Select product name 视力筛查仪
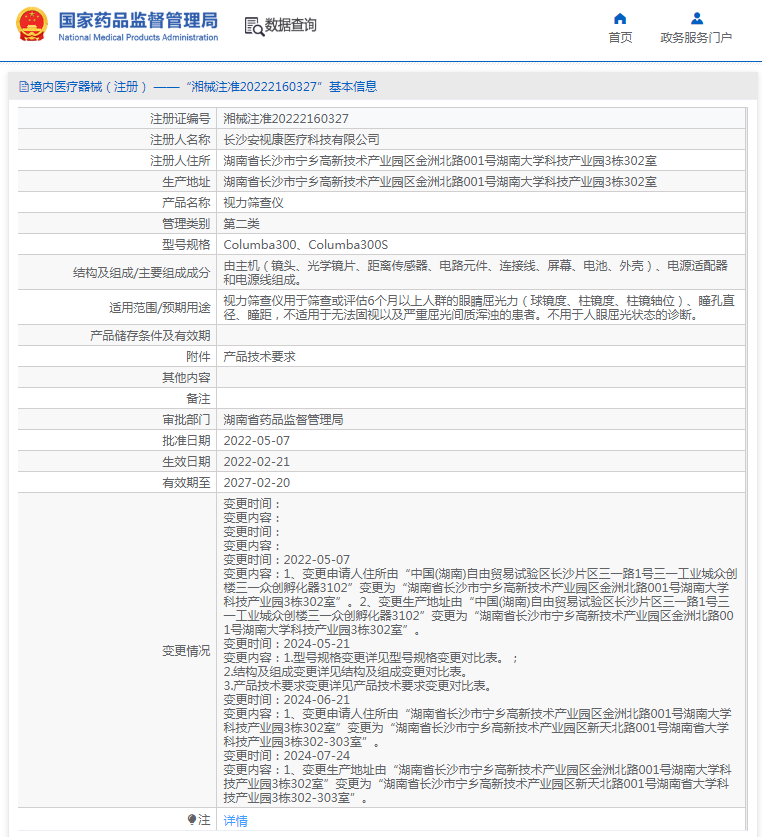 (253, 203)
